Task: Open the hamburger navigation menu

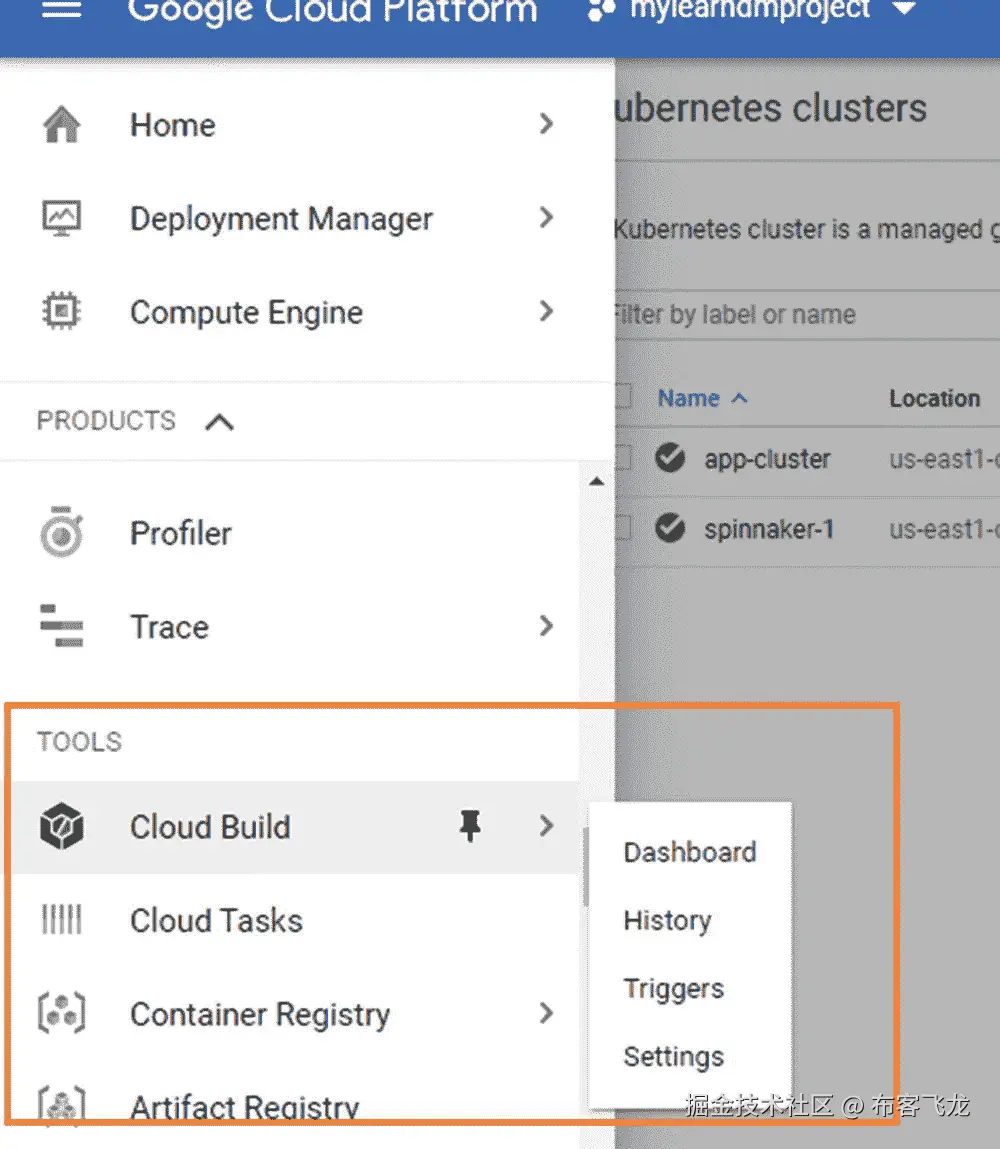Action: tap(62, 10)
